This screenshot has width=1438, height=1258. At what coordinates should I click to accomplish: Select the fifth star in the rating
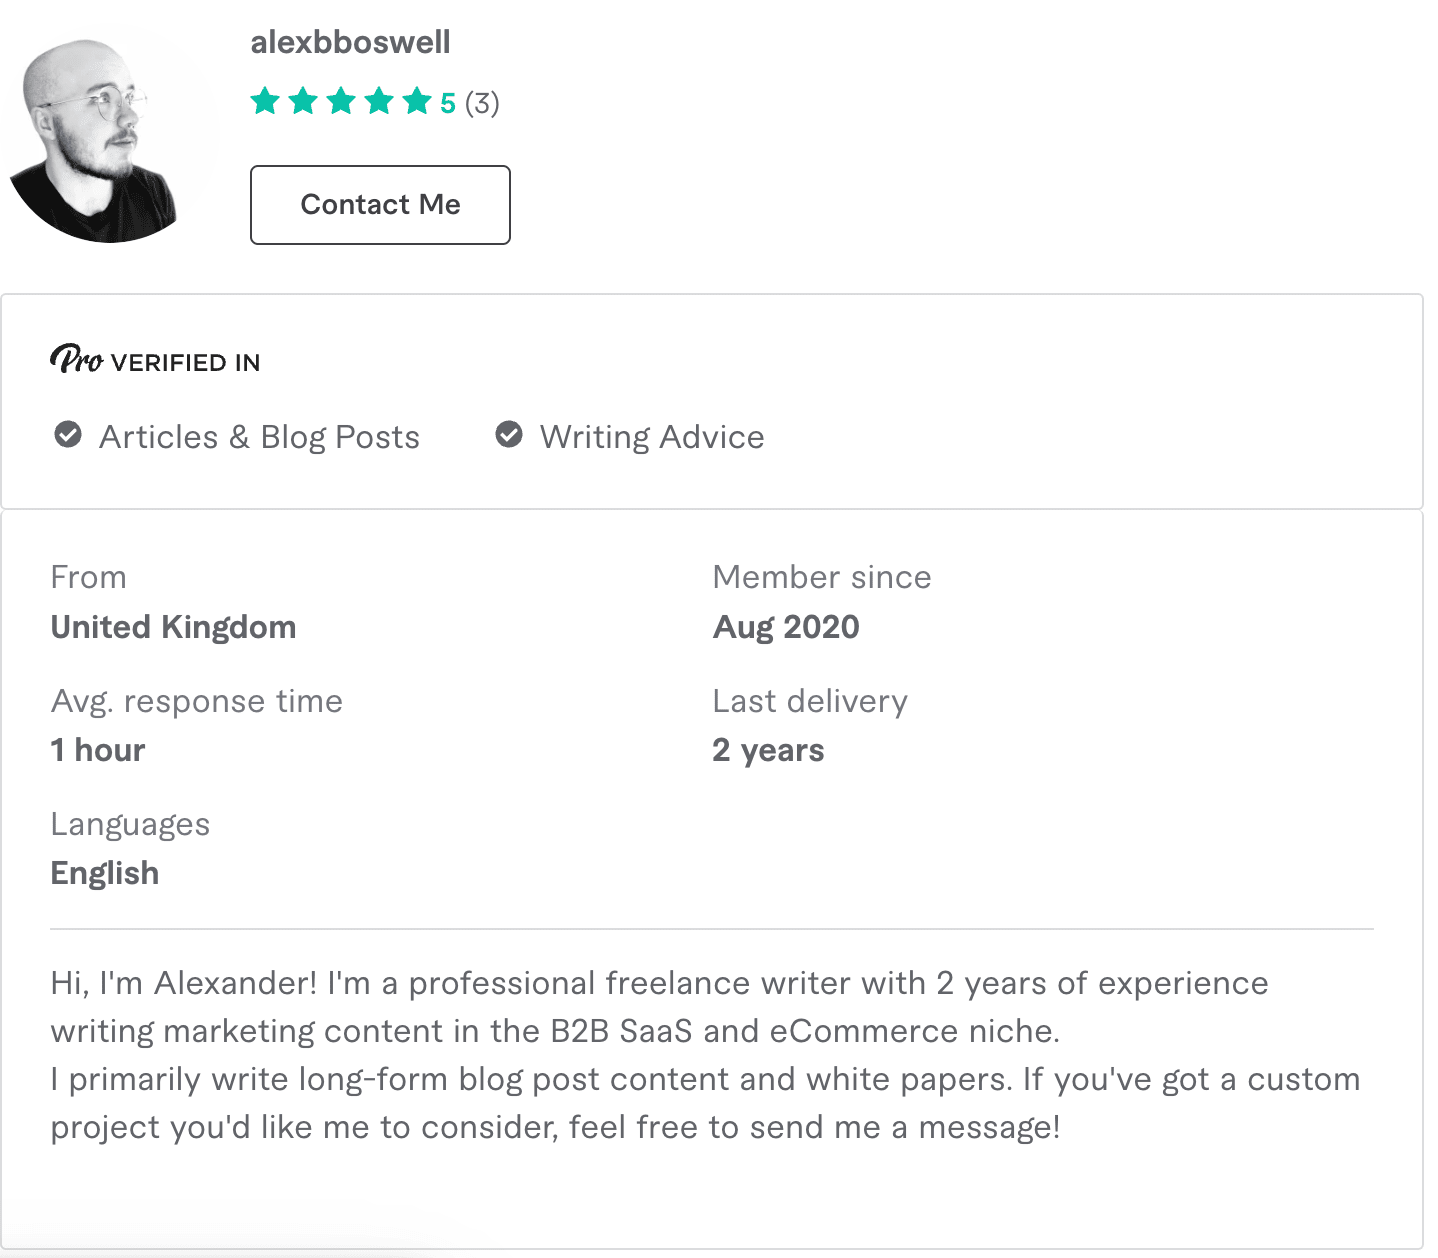[x=414, y=101]
